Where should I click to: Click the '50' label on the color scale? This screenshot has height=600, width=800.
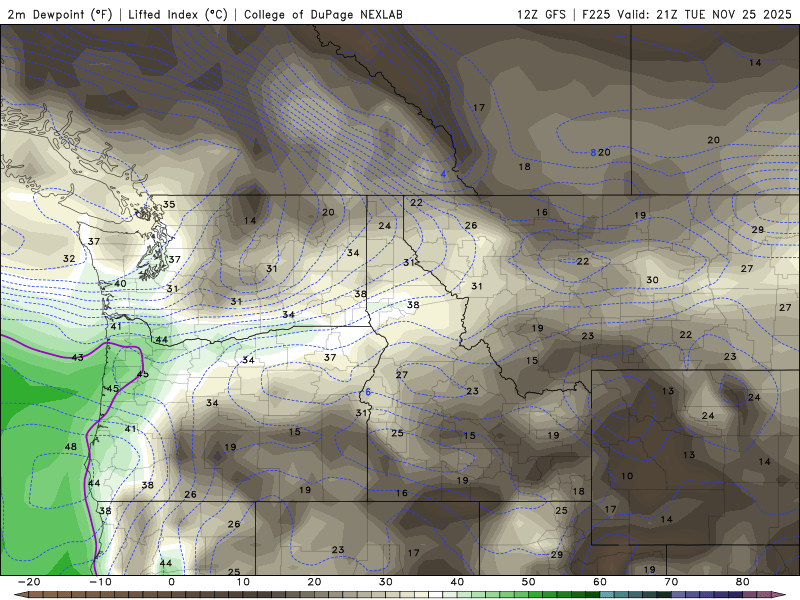point(529,582)
